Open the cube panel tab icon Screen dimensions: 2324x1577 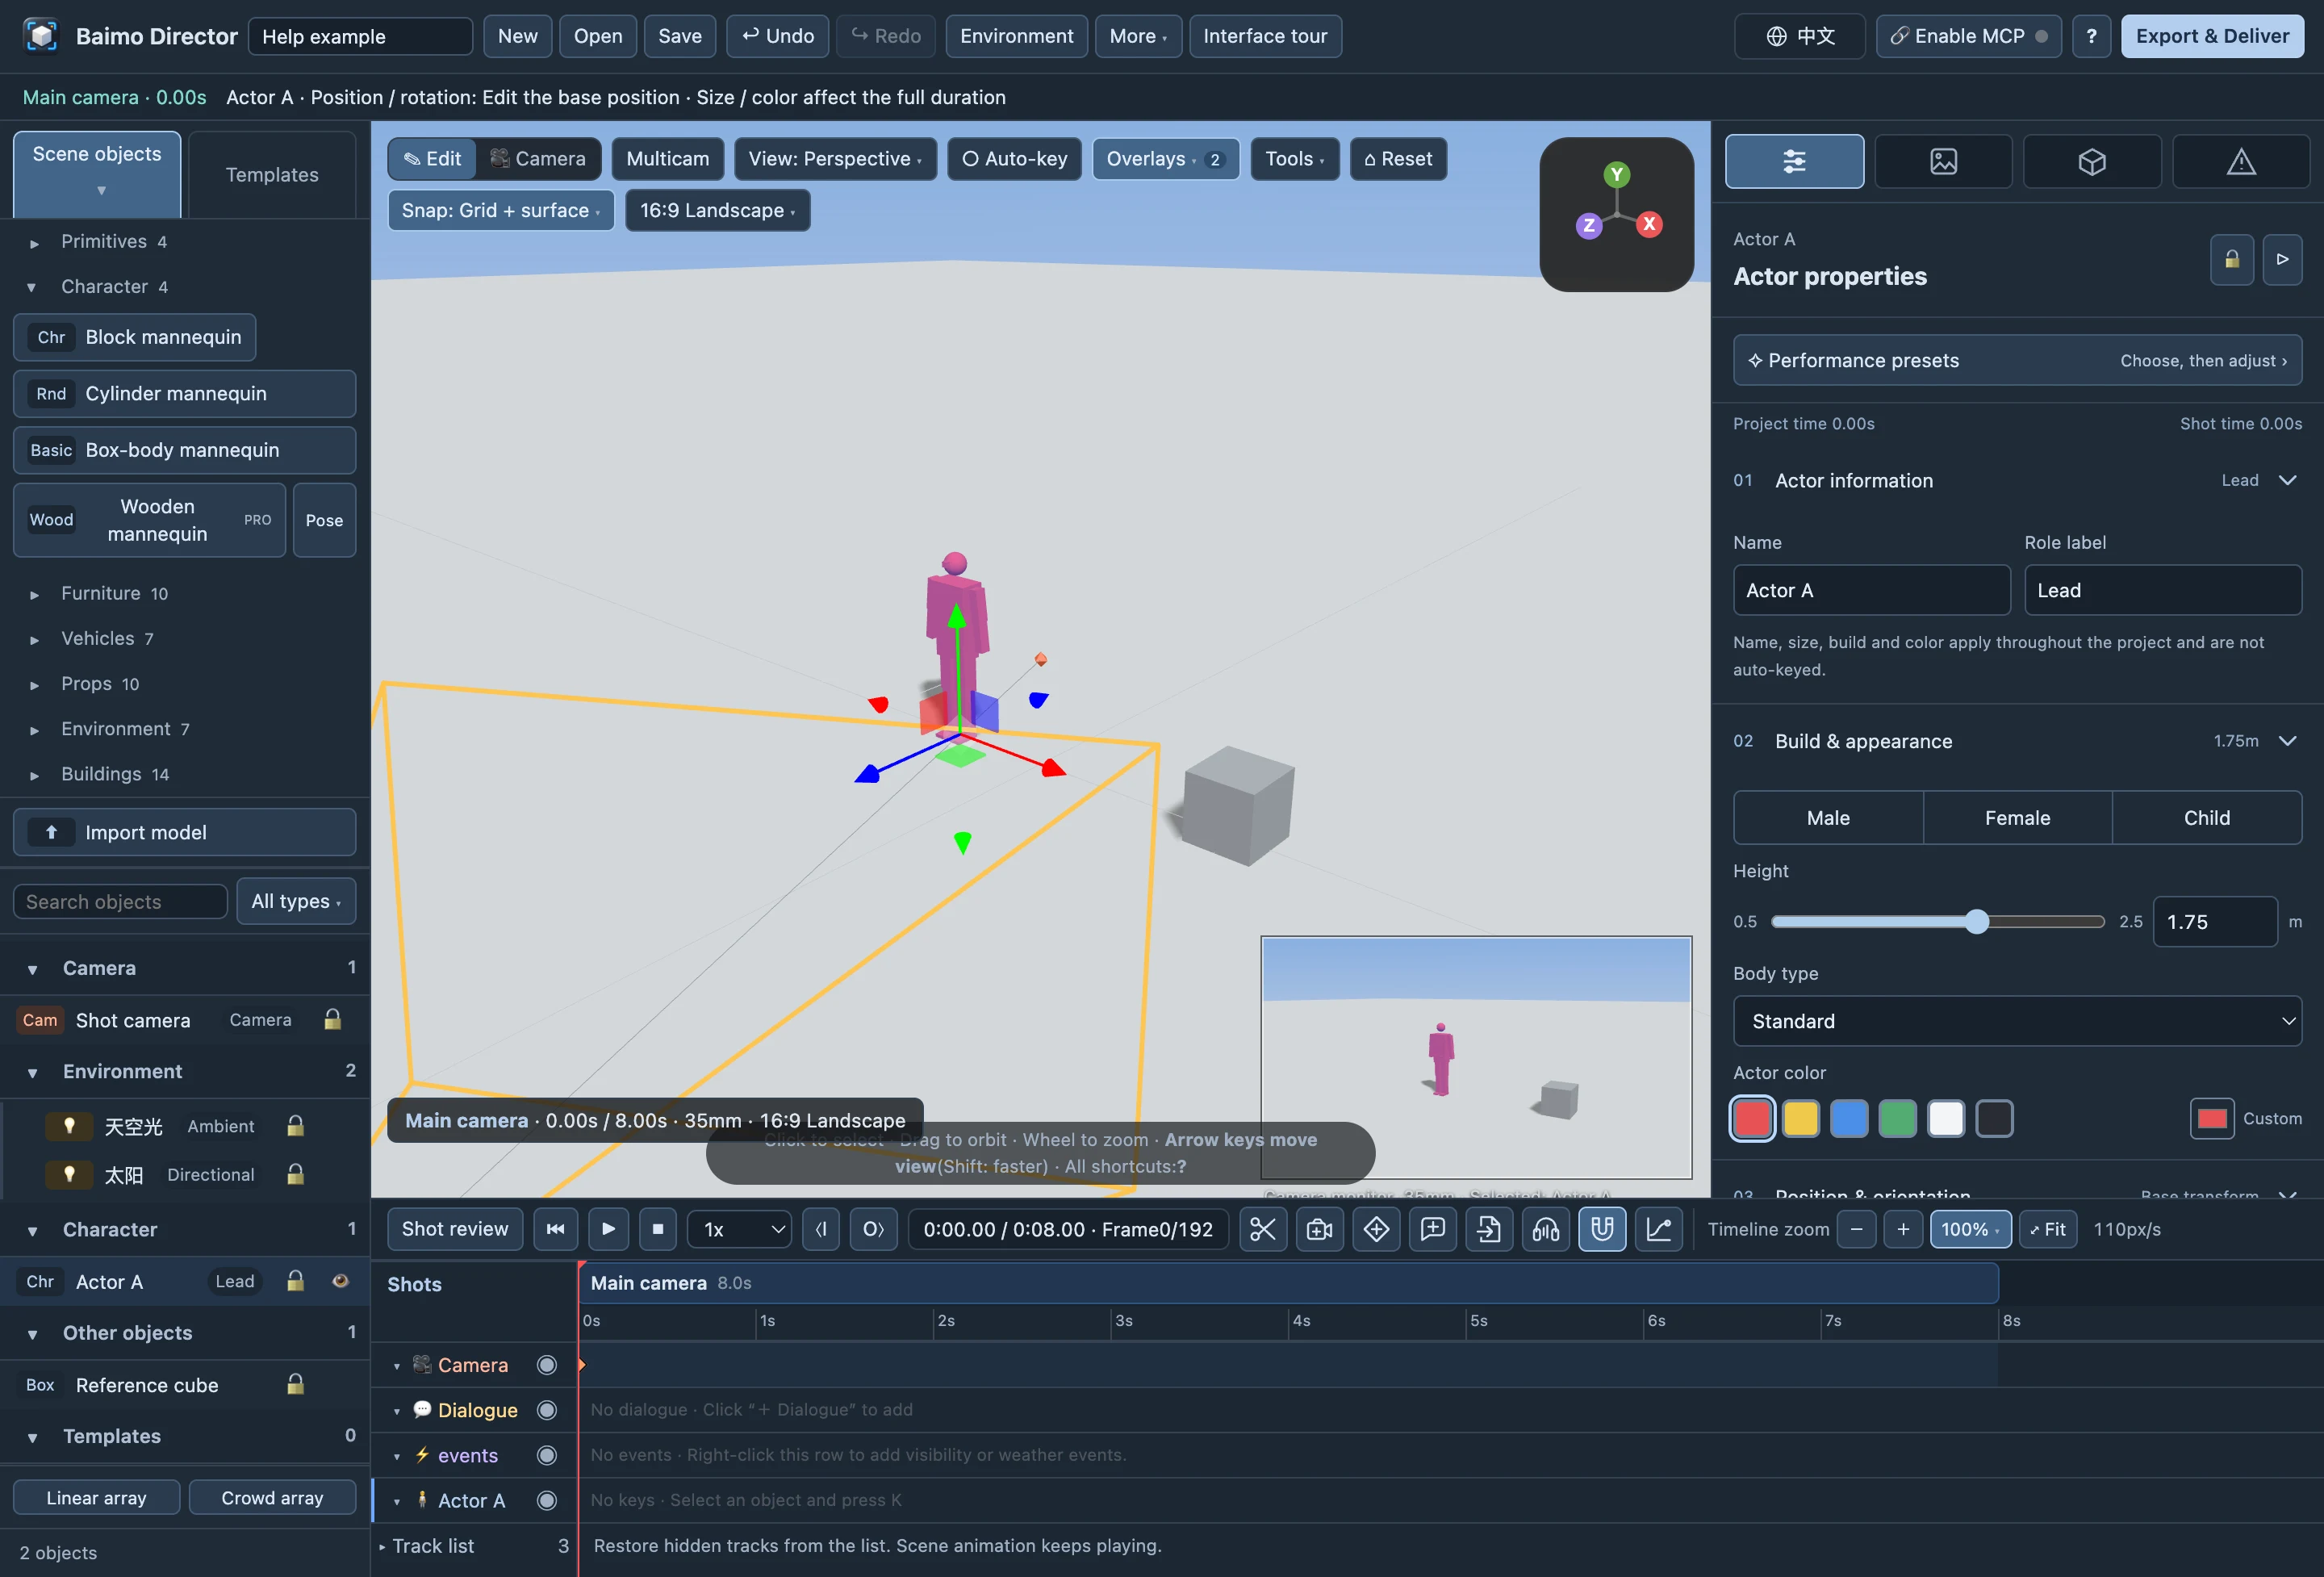[2092, 161]
